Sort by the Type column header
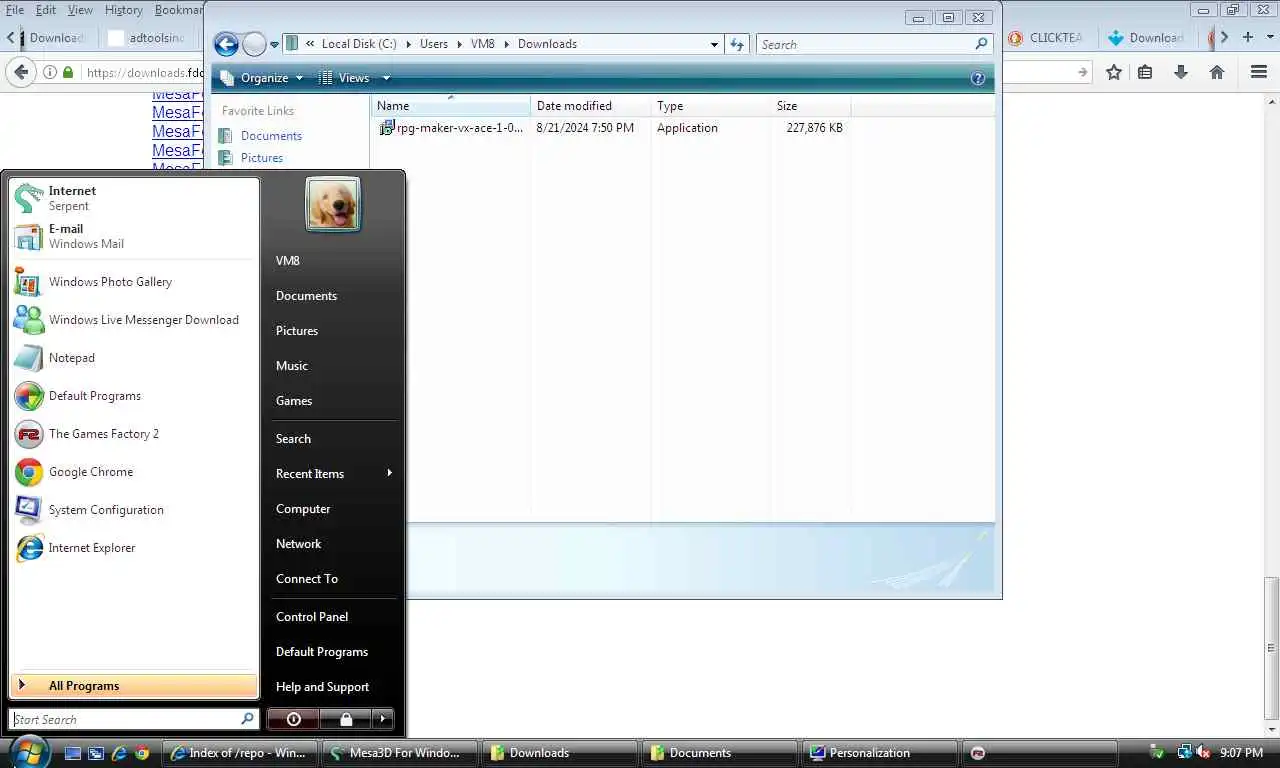The height and width of the screenshot is (768, 1280). tap(711, 106)
